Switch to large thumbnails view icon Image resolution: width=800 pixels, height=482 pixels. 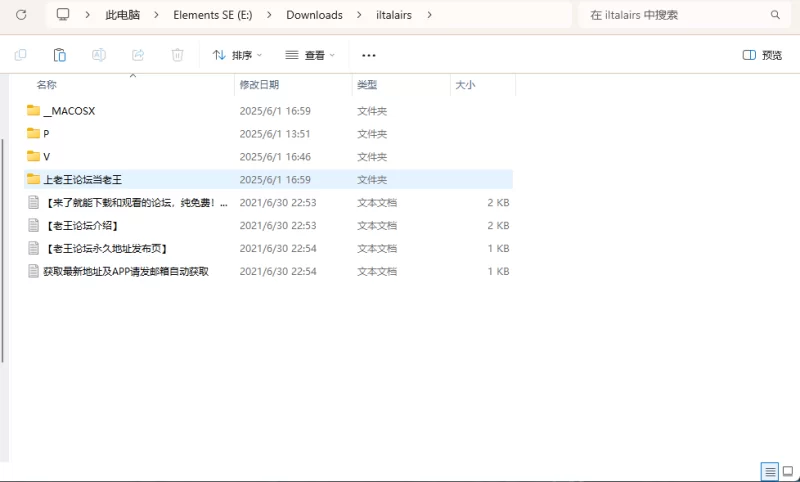[788, 471]
